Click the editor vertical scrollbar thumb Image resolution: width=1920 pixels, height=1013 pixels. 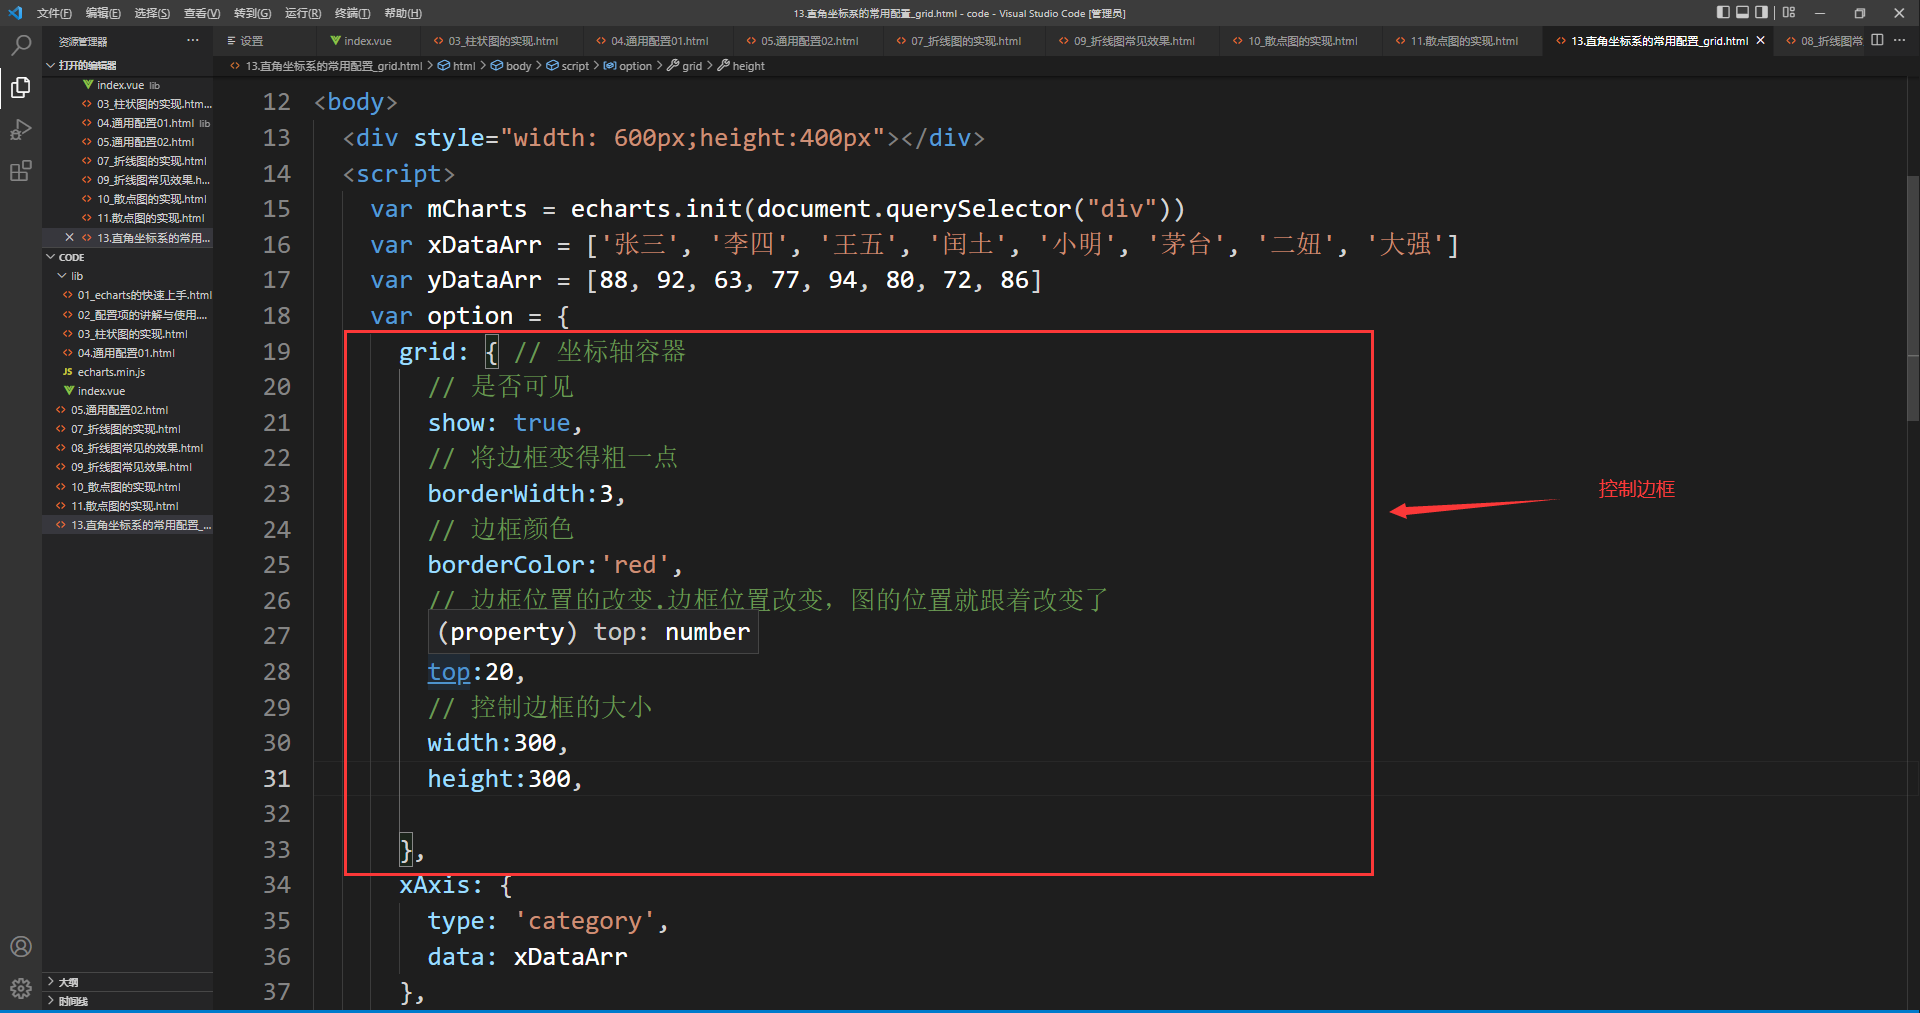pyautogui.click(x=1912, y=299)
